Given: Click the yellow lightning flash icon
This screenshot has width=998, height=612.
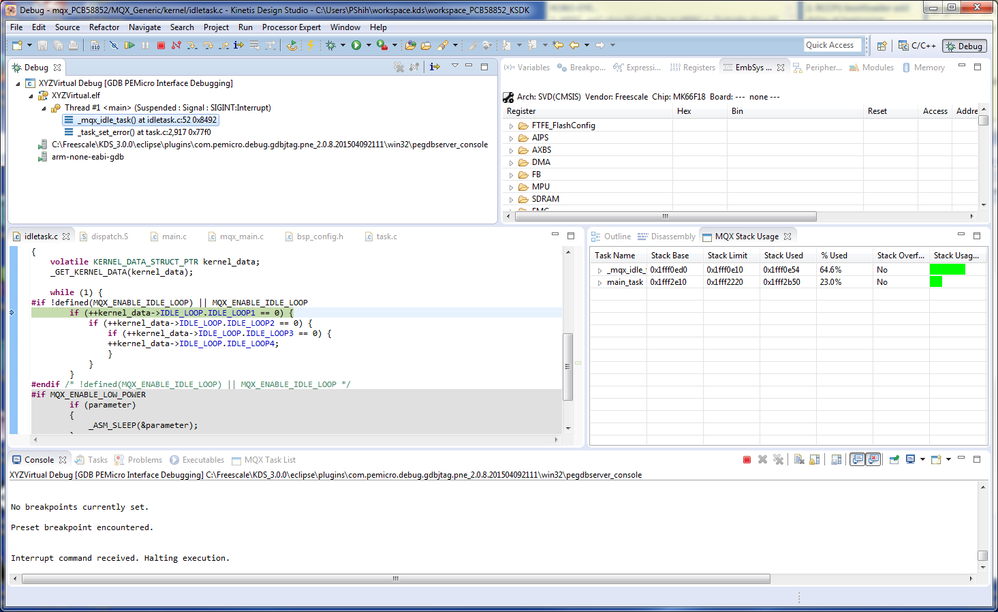Looking at the screenshot, I should pyautogui.click(x=311, y=45).
